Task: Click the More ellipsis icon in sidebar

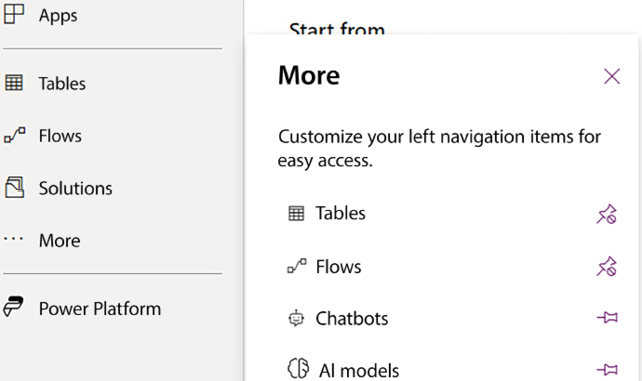Action: click(14, 239)
